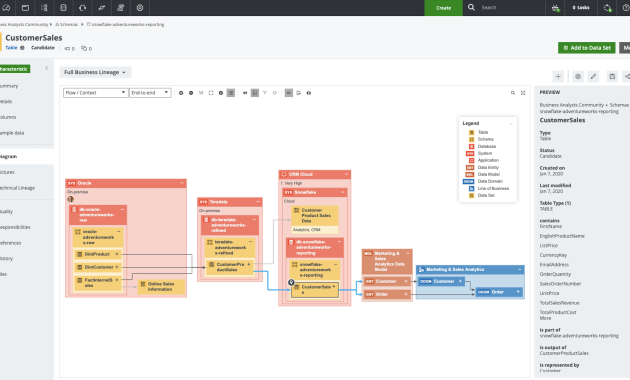Click the fullscreen icon at diagram corner

click(523, 93)
